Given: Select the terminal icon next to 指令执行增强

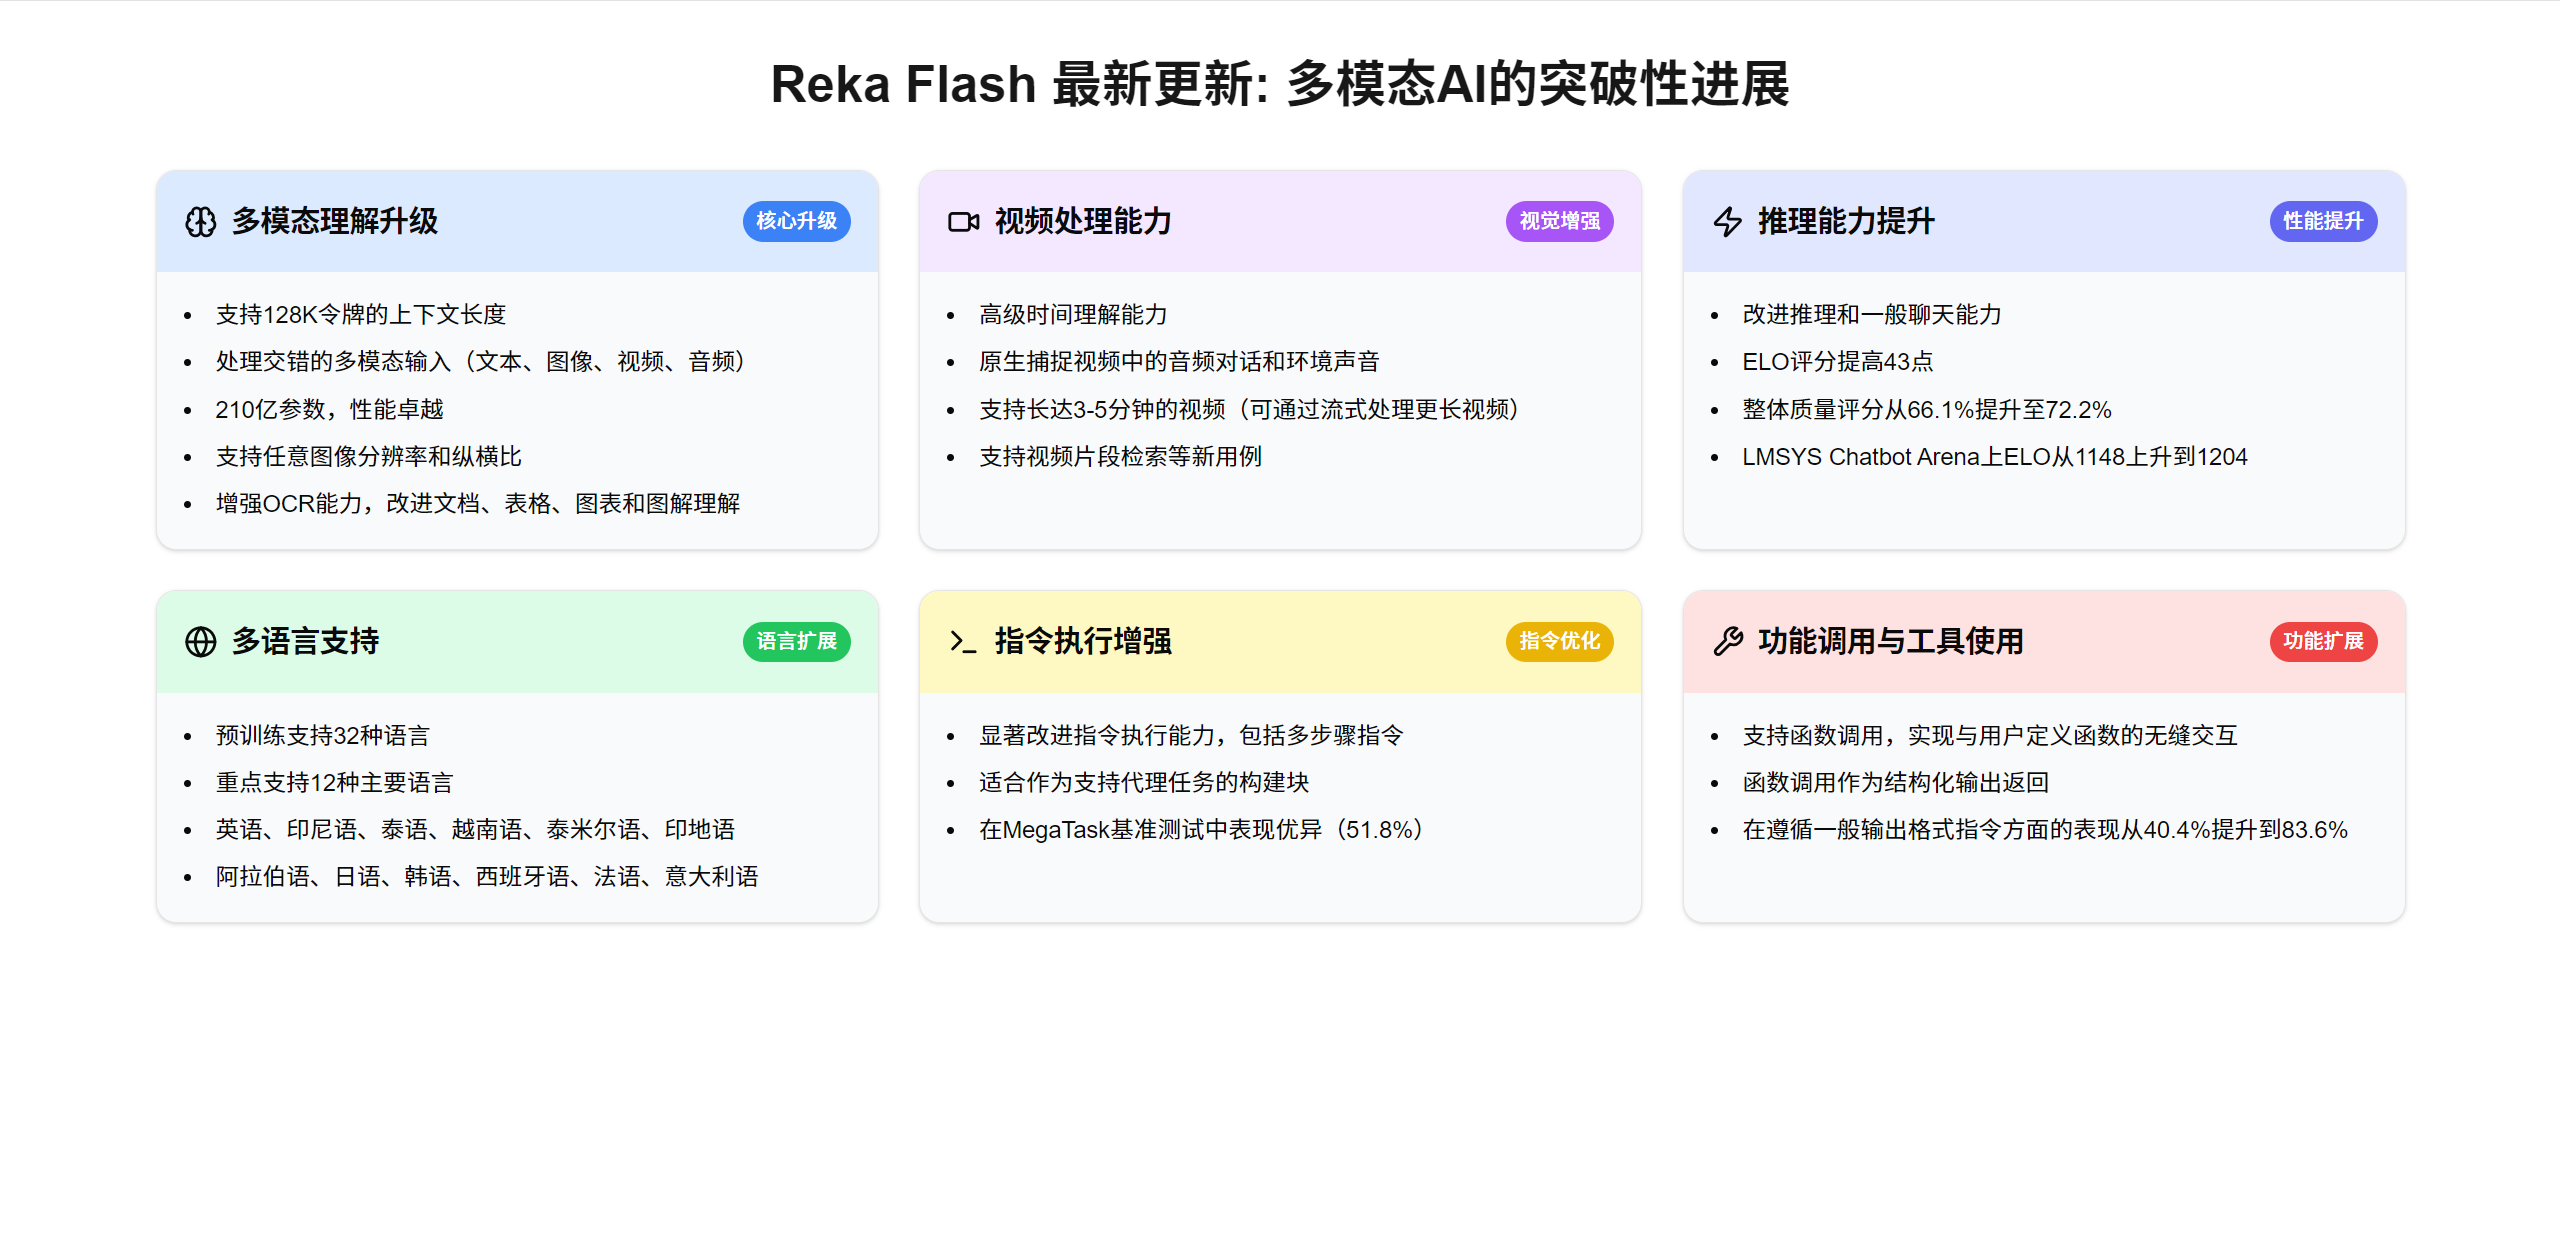Looking at the screenshot, I should coord(962,641).
